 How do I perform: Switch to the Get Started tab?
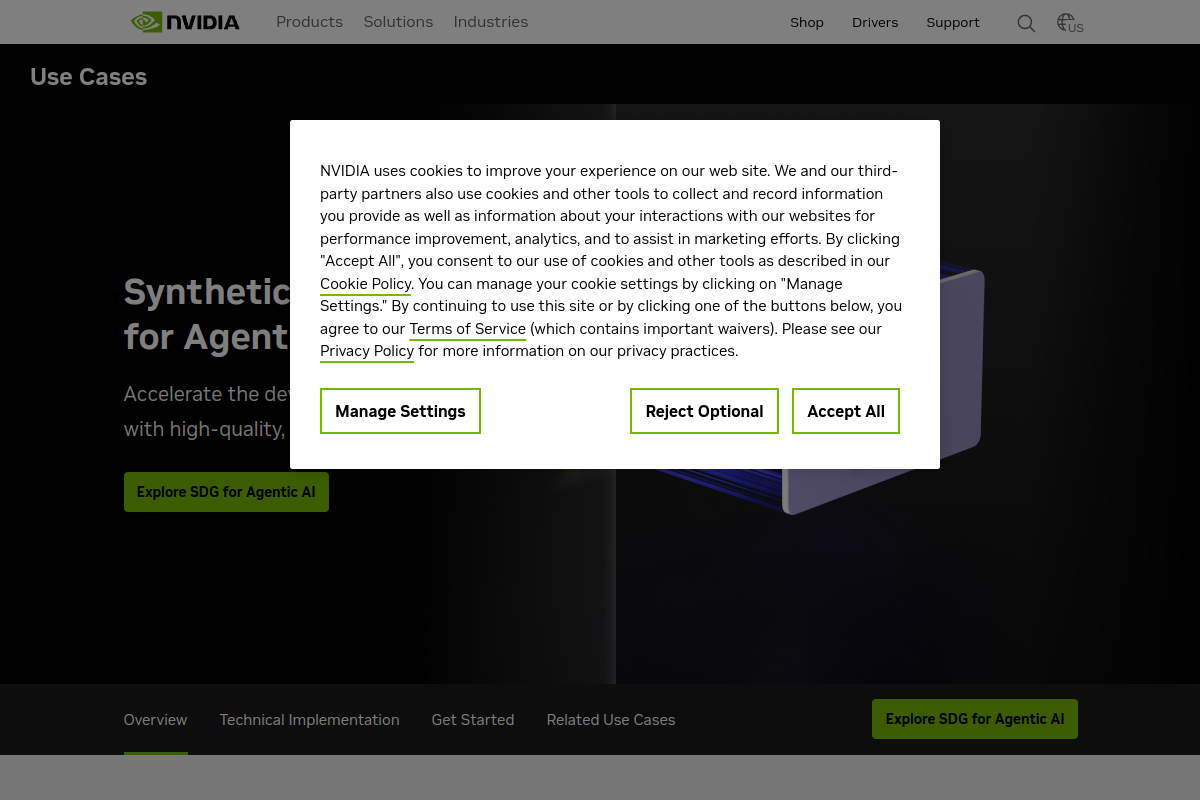coord(473,720)
